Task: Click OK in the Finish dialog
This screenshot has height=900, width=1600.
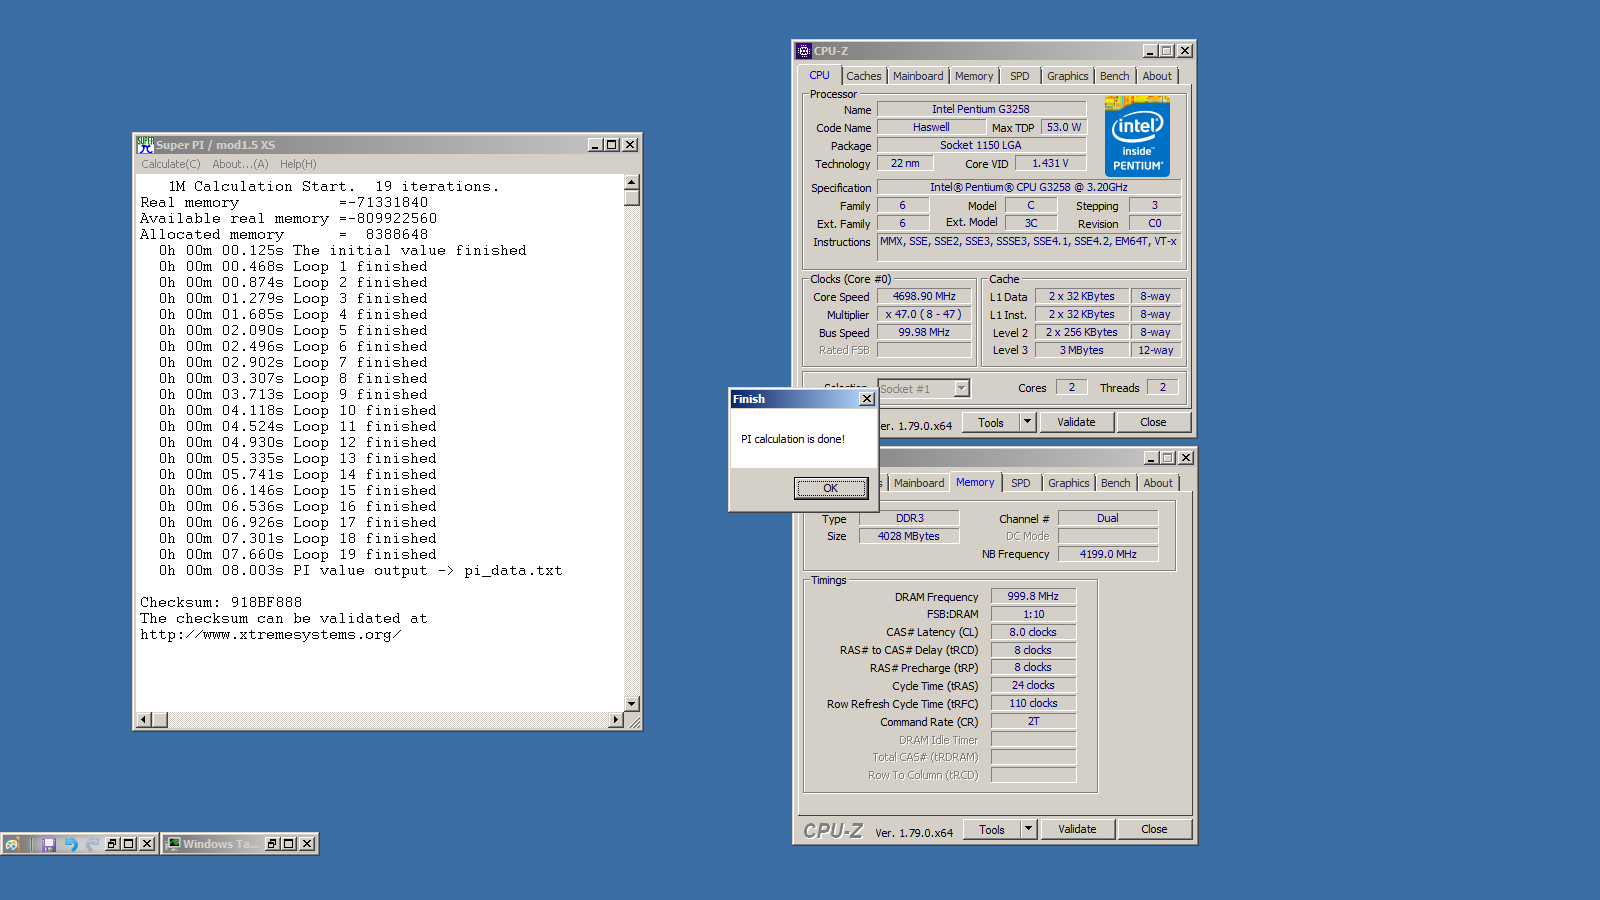Action: coord(830,488)
